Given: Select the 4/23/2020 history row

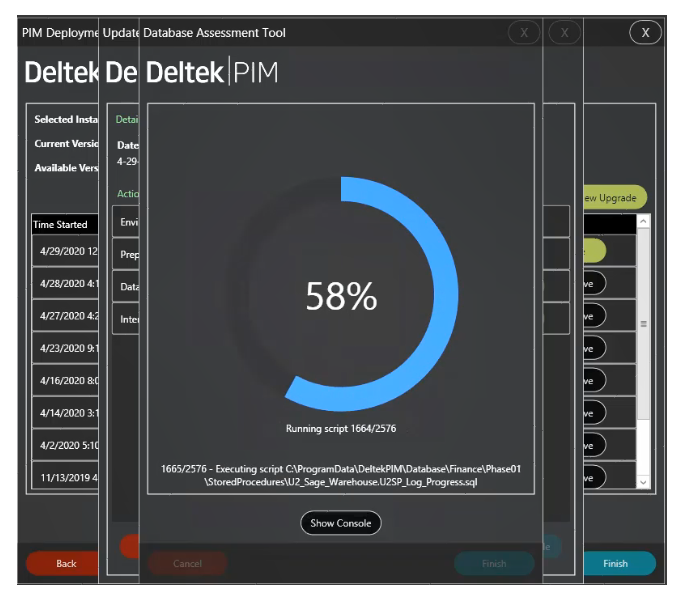Looking at the screenshot, I should (65, 348).
